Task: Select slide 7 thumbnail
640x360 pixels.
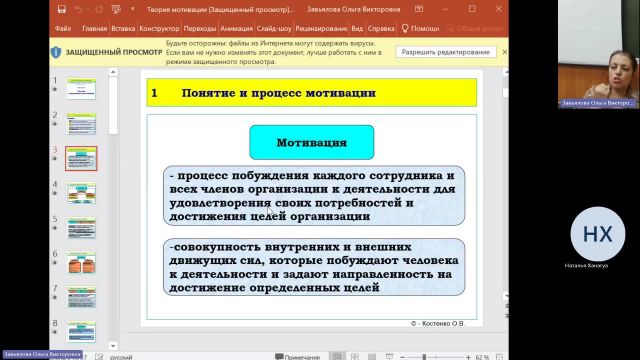Action: pos(81,297)
